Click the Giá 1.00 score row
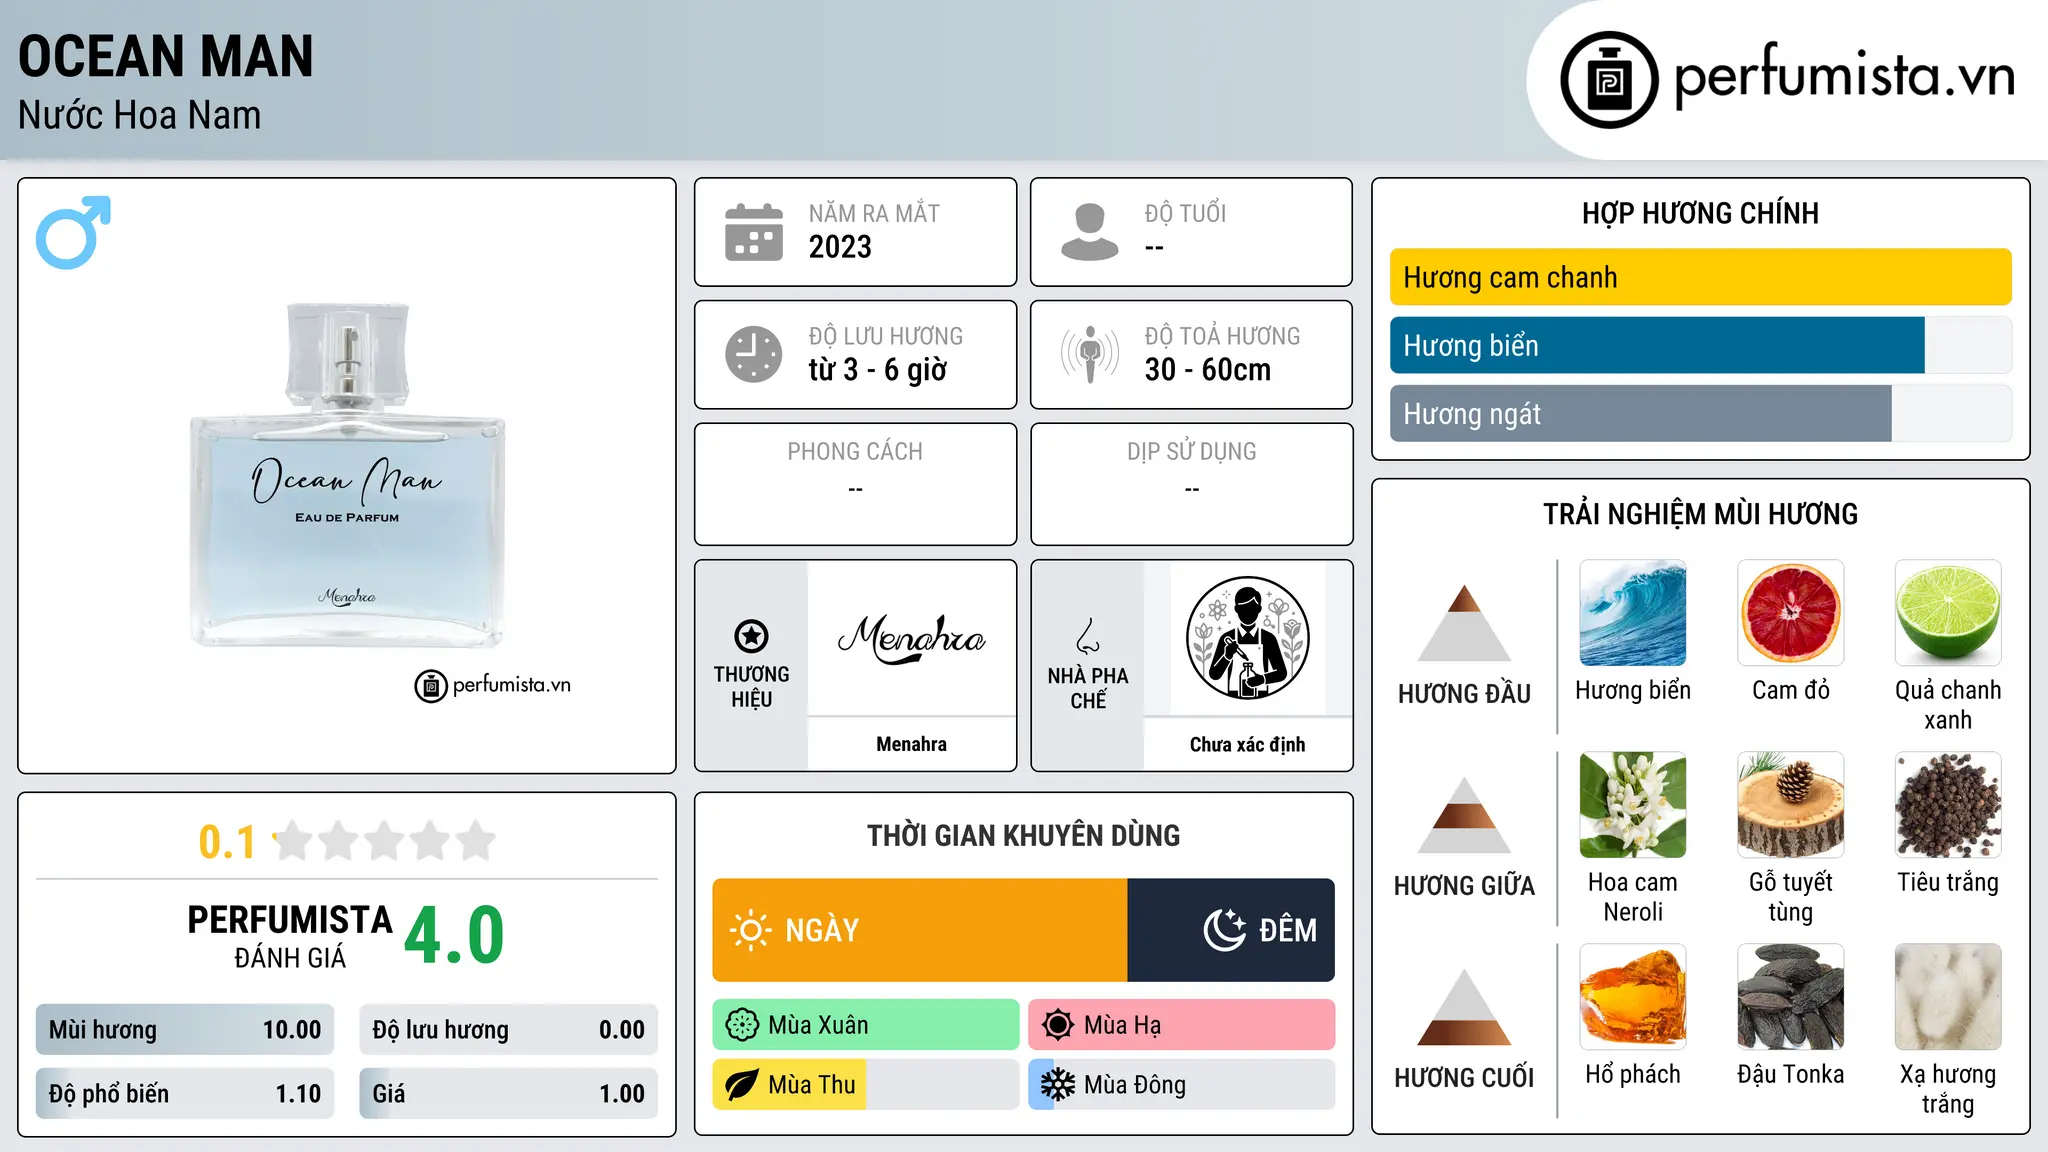This screenshot has height=1152, width=2048. [509, 1094]
